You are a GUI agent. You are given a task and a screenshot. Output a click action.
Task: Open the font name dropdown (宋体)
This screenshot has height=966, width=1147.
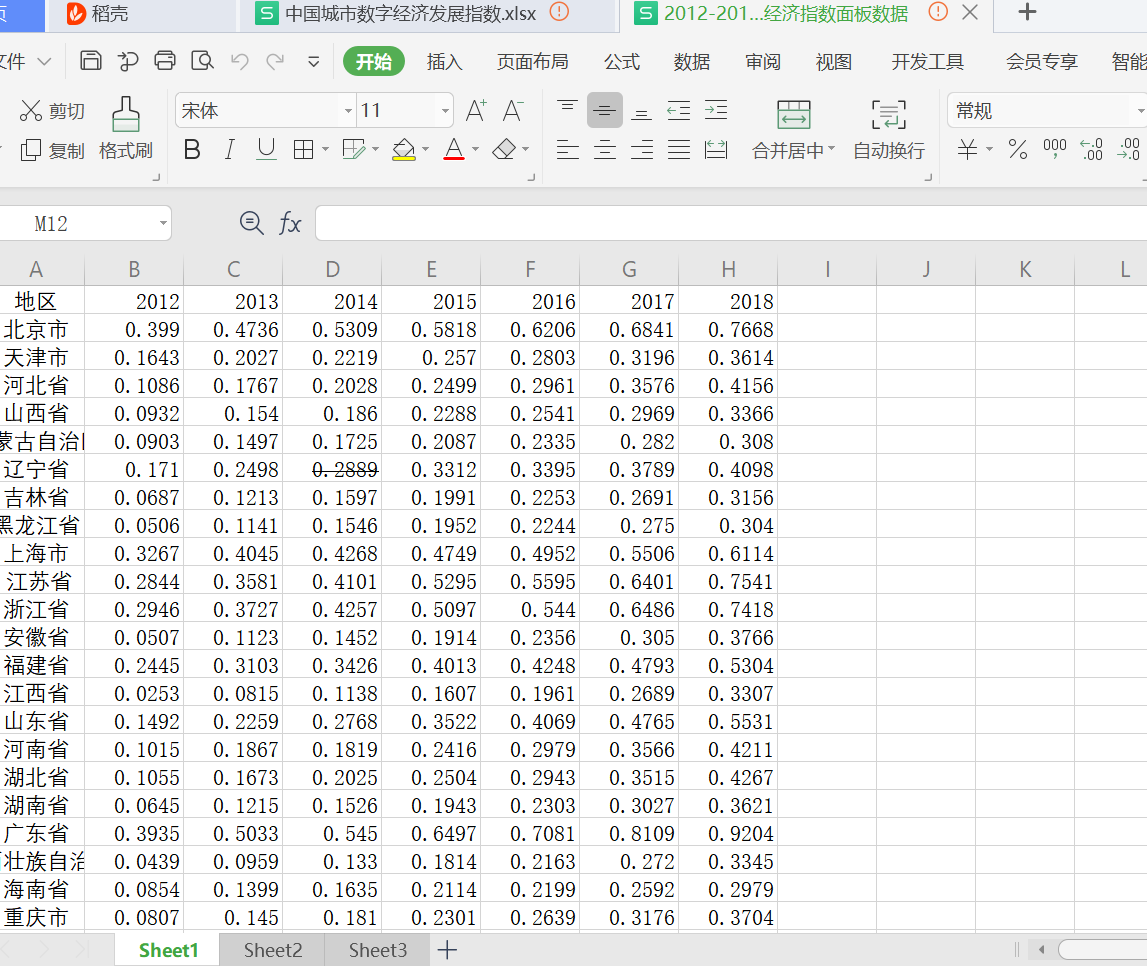point(348,111)
